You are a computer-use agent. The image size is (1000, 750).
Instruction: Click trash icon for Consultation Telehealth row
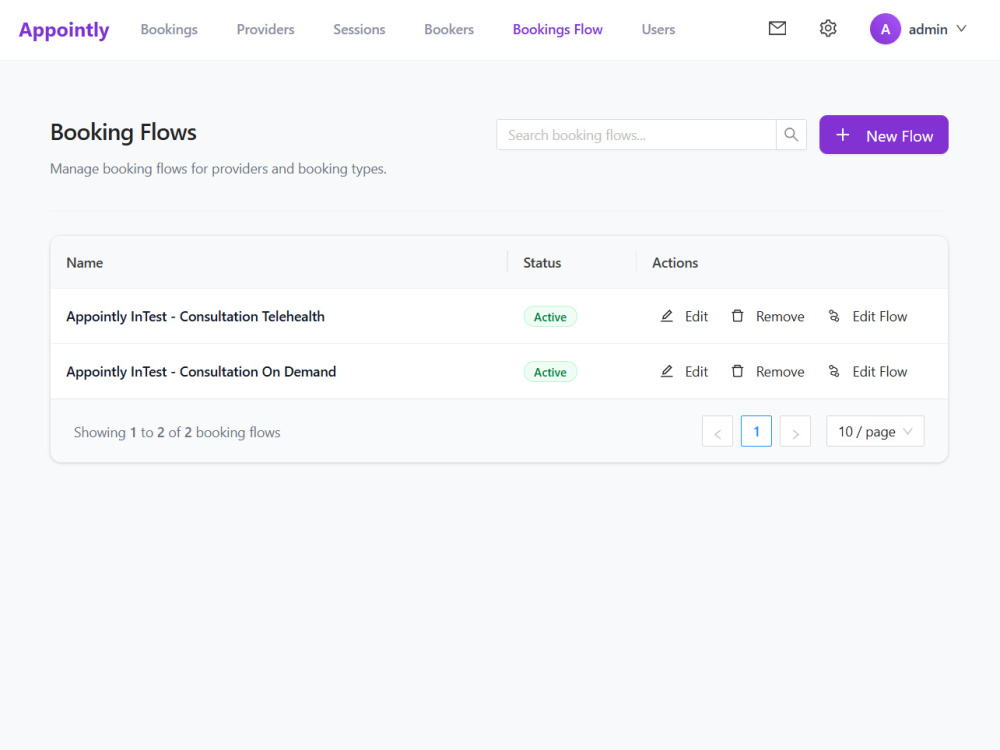737,316
